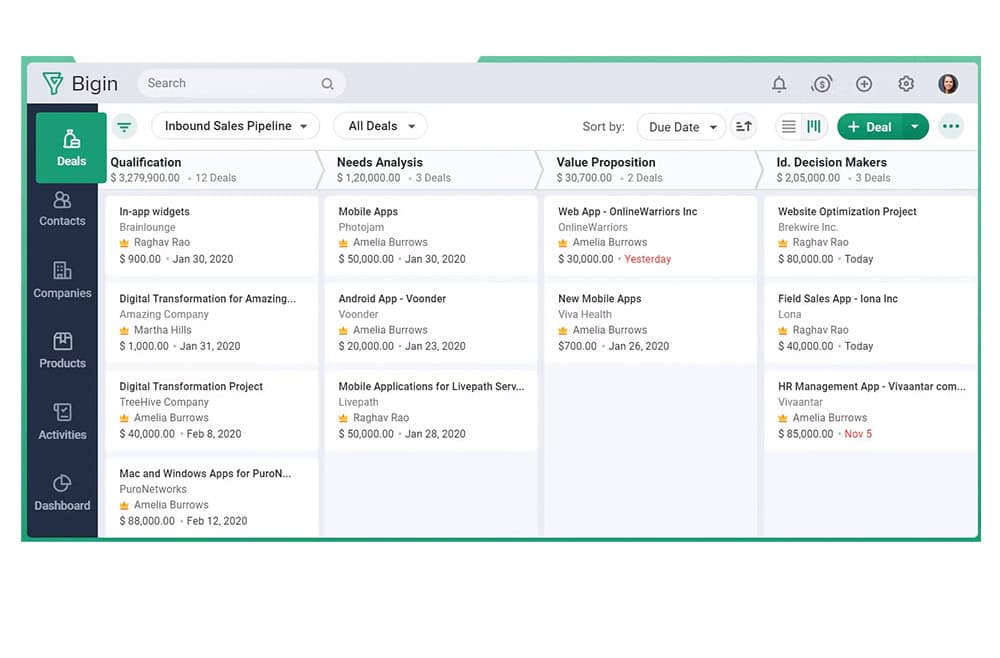This screenshot has height=658, width=1000.
Task: Open the Digital Transformation Project deal
Action: pos(212,410)
